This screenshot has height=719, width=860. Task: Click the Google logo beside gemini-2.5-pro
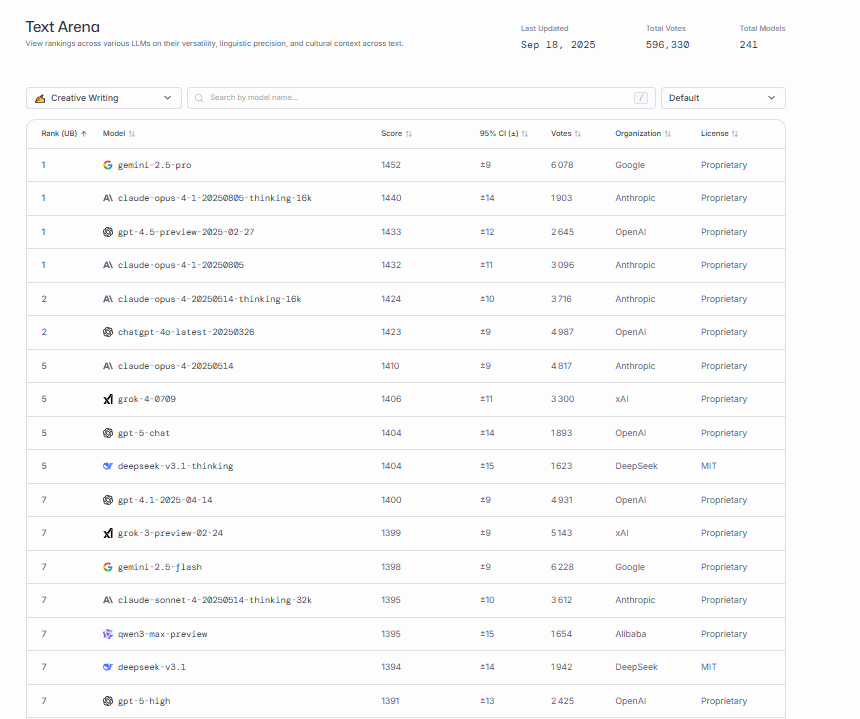108,165
